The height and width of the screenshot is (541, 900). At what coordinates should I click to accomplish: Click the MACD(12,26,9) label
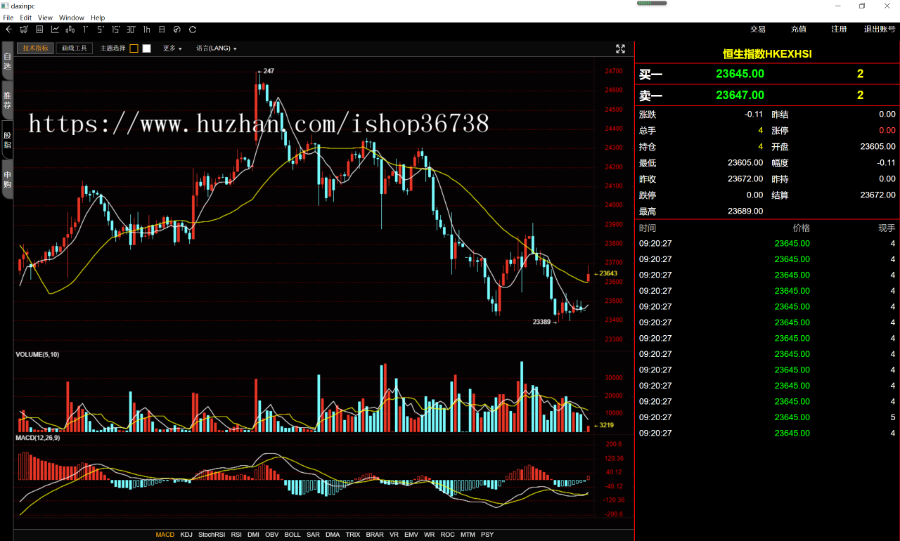click(37, 438)
